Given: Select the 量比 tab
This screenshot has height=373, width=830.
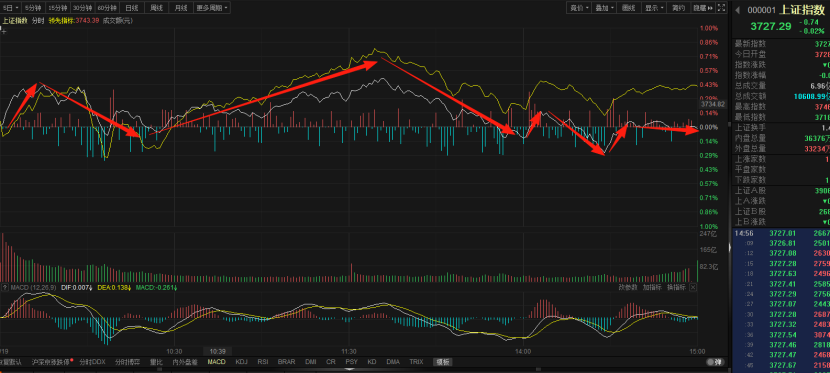Looking at the screenshot, I should [156, 362].
